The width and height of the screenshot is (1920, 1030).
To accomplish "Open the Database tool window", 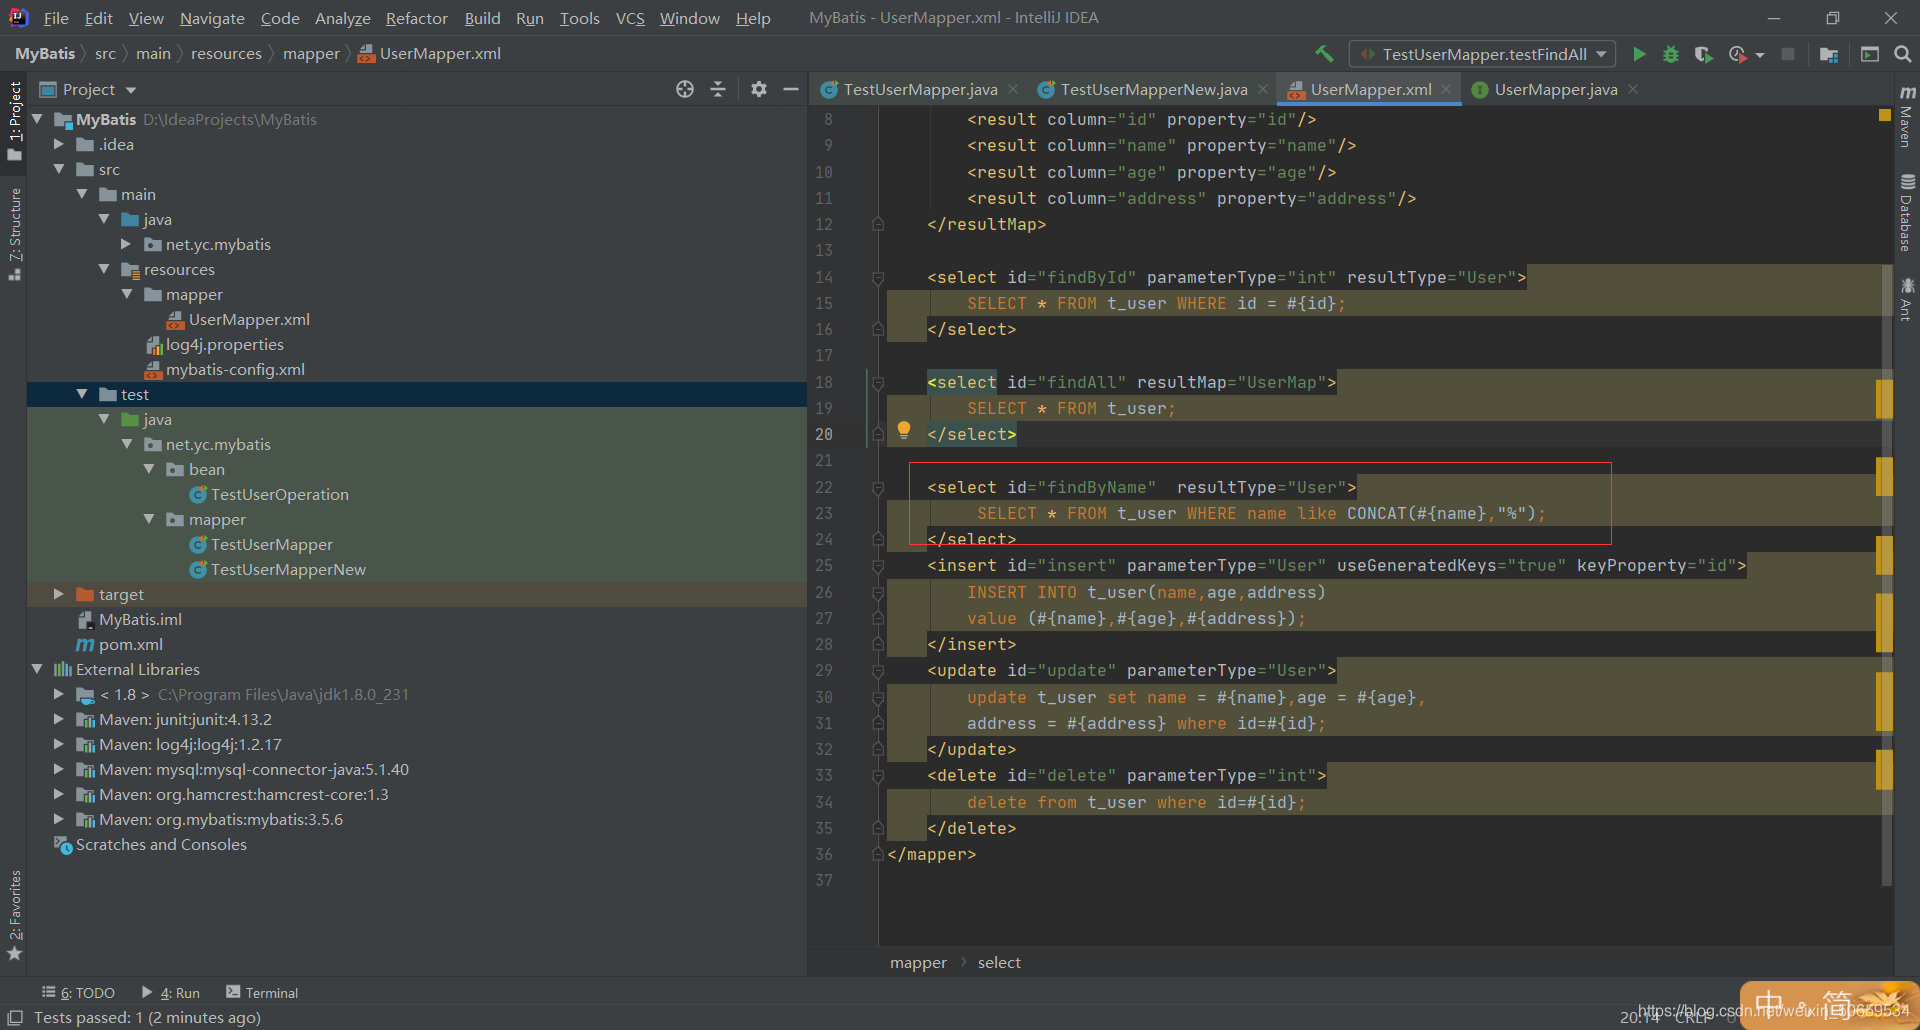I will [x=1907, y=212].
